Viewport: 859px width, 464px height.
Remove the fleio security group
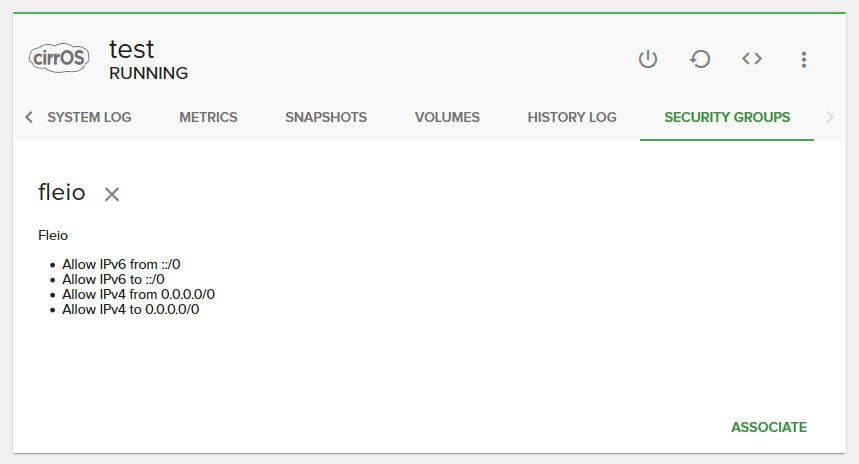[x=112, y=194]
